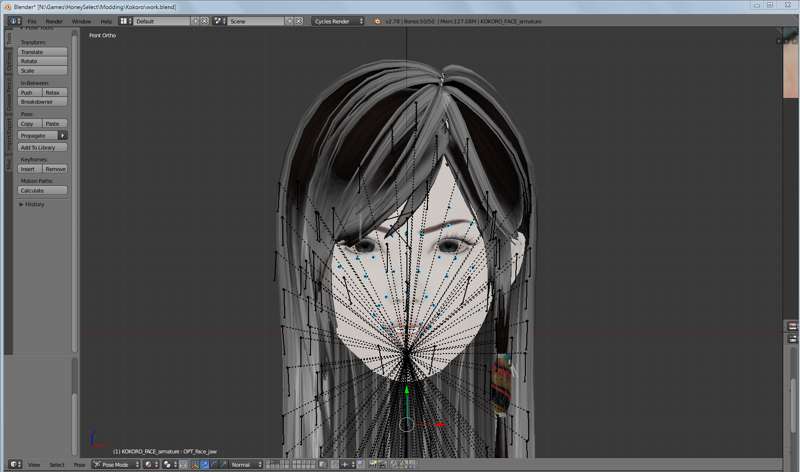Click the Scale transform button
This screenshot has width=800, height=472.
coord(42,70)
